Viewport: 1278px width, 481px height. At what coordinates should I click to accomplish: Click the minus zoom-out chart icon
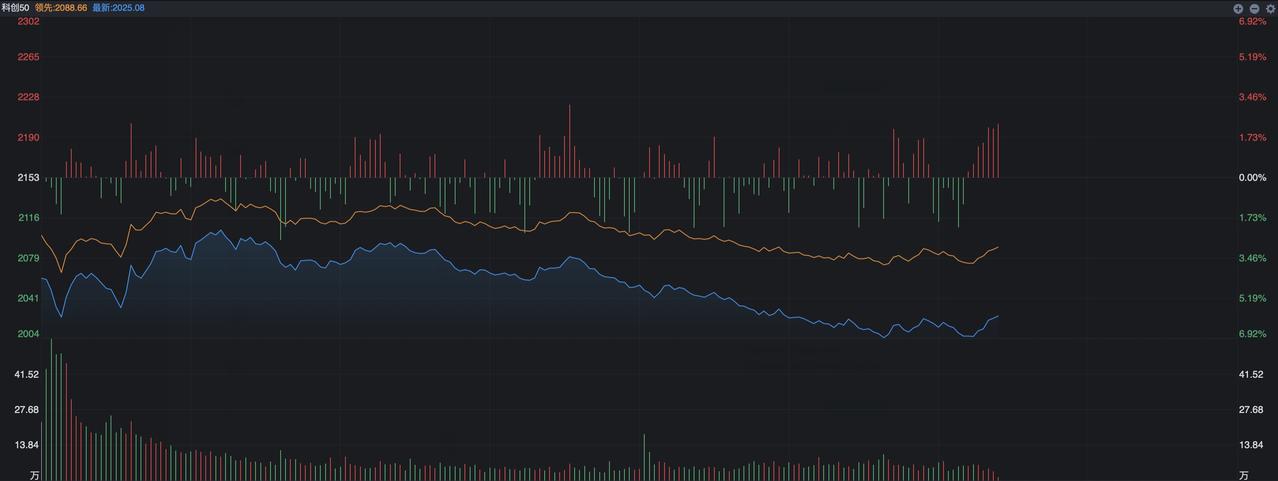pos(1254,8)
